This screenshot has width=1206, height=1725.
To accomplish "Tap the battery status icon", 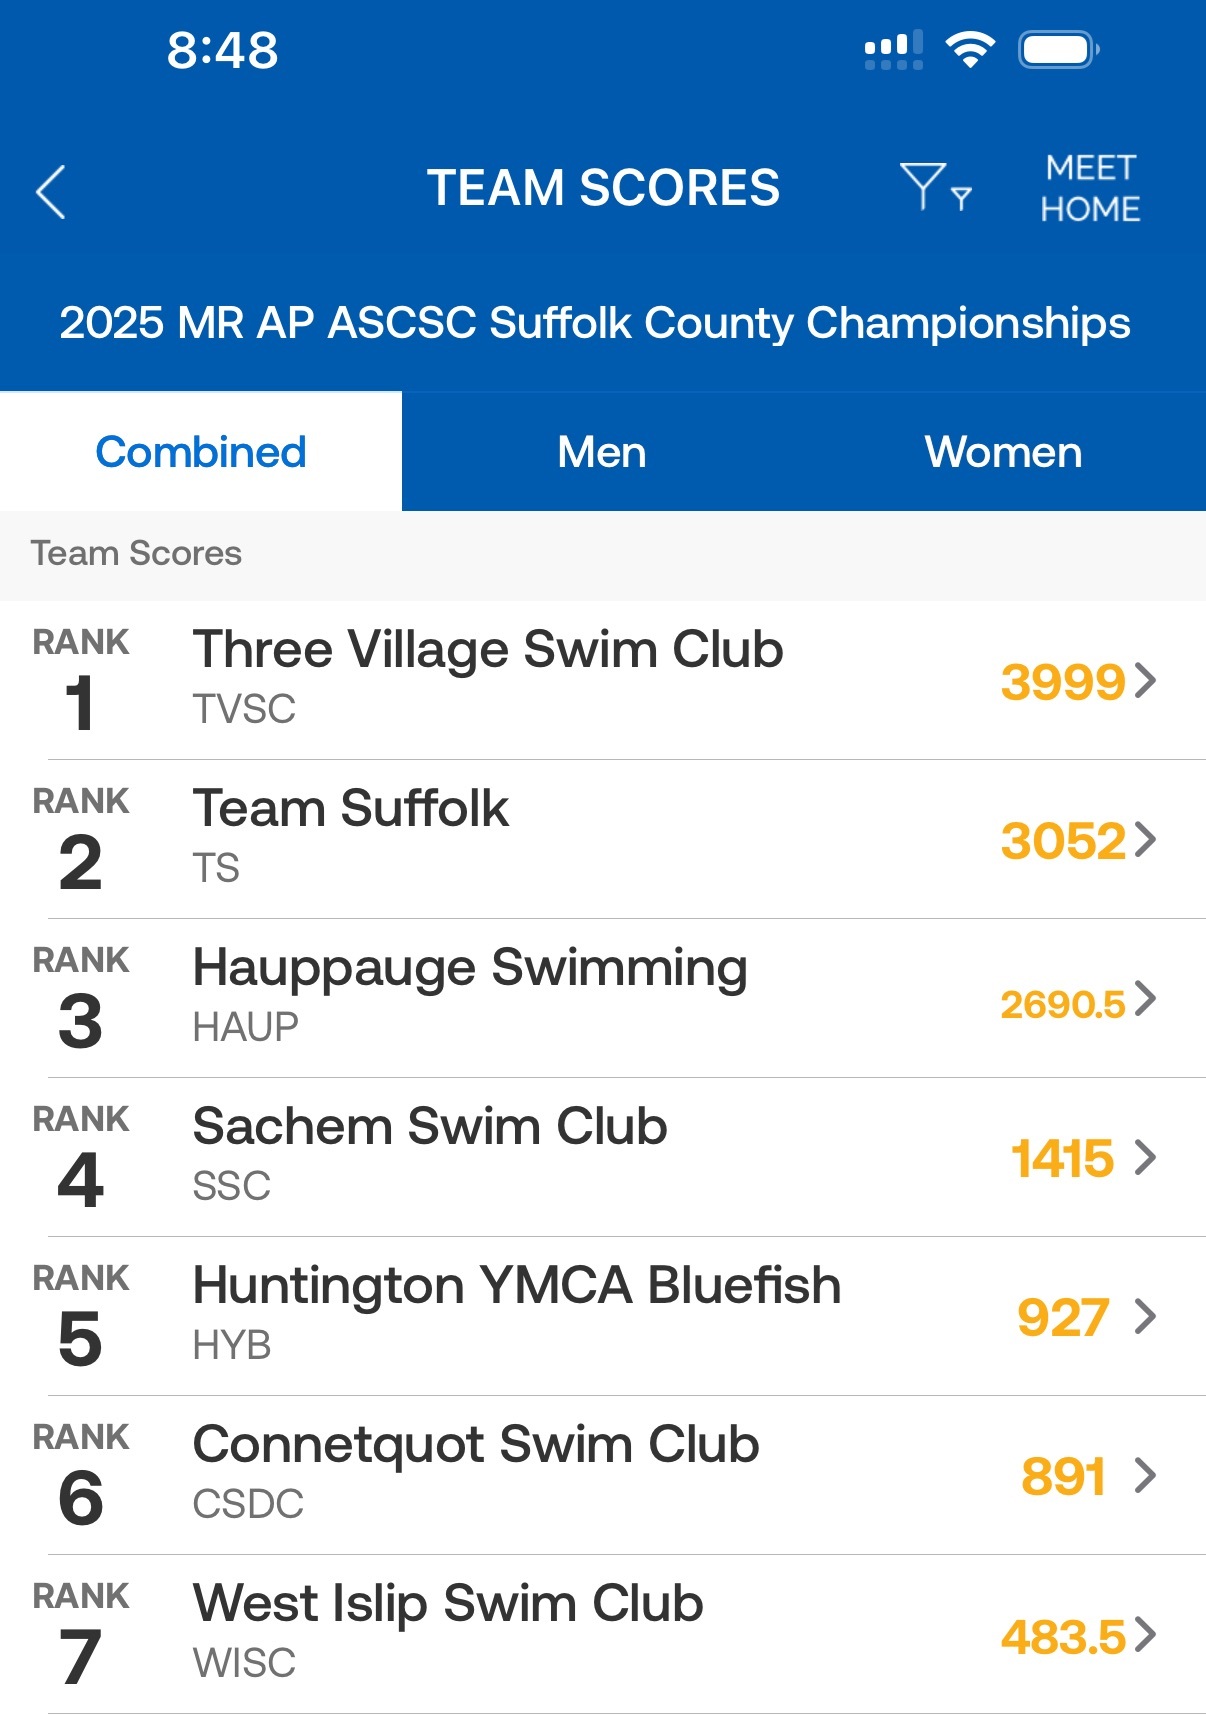I will tap(1058, 49).
